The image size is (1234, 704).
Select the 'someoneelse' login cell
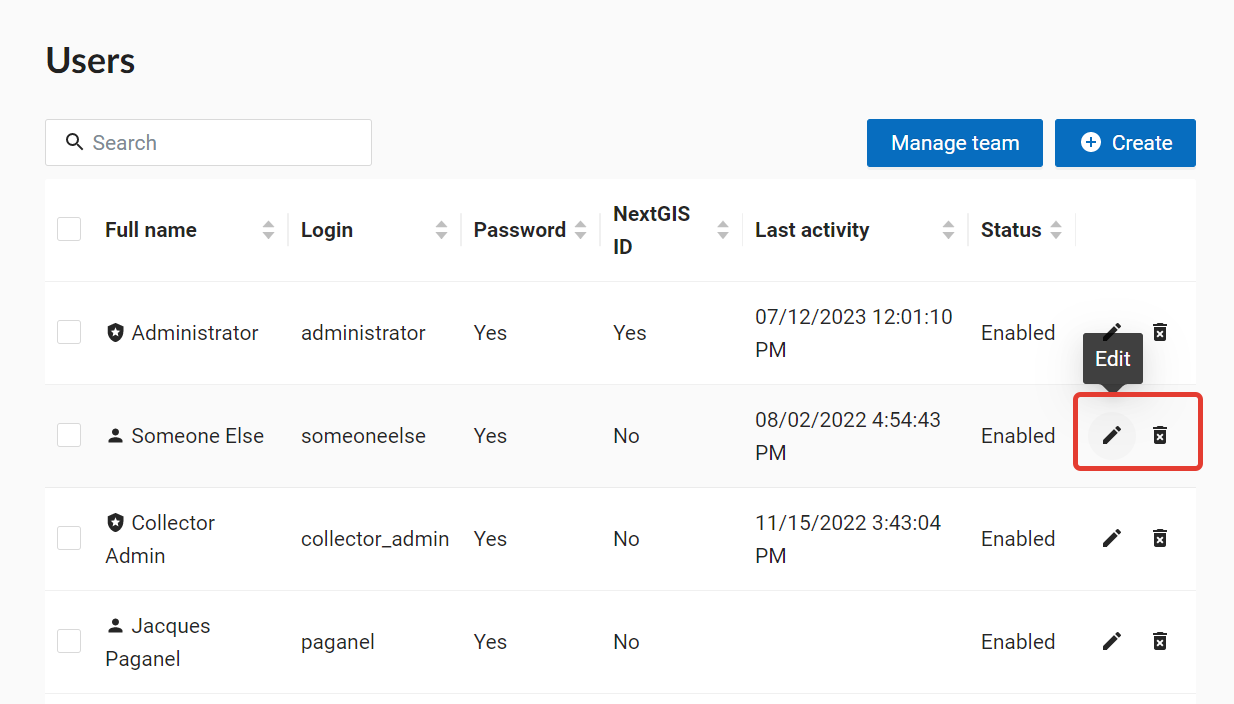click(x=363, y=436)
